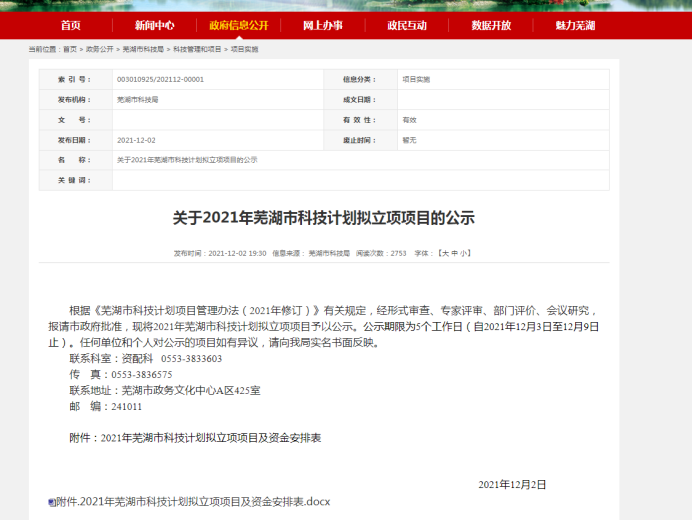The width and height of the screenshot is (692, 521).
Task: Click 首页 in the breadcrumb trail
Action: point(69,48)
